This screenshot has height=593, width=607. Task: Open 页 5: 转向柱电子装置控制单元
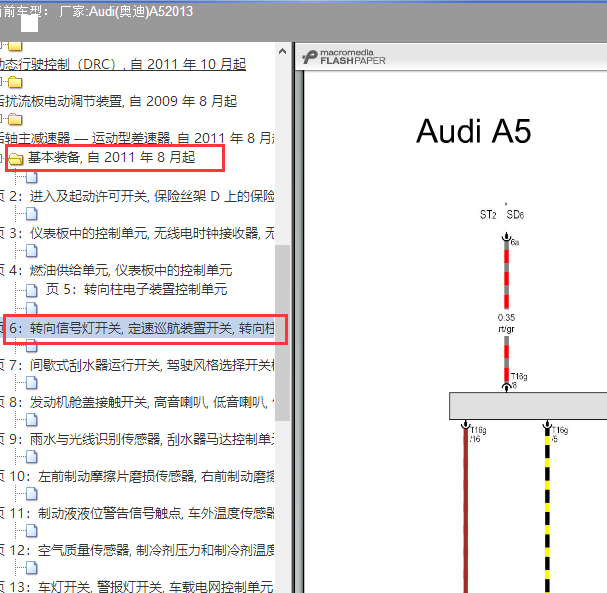point(136,289)
